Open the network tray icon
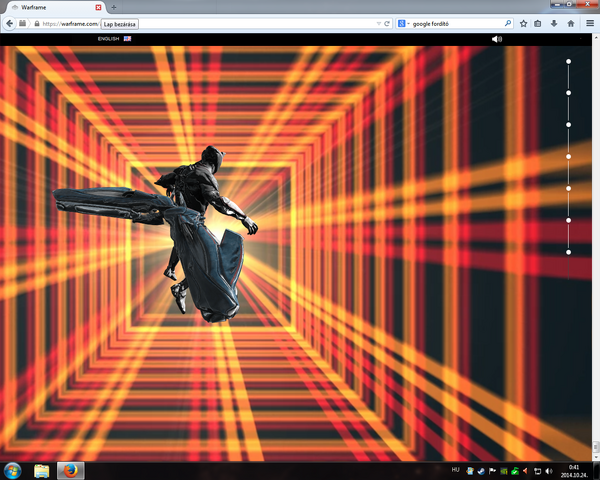This screenshot has height=480, width=600. point(538,471)
